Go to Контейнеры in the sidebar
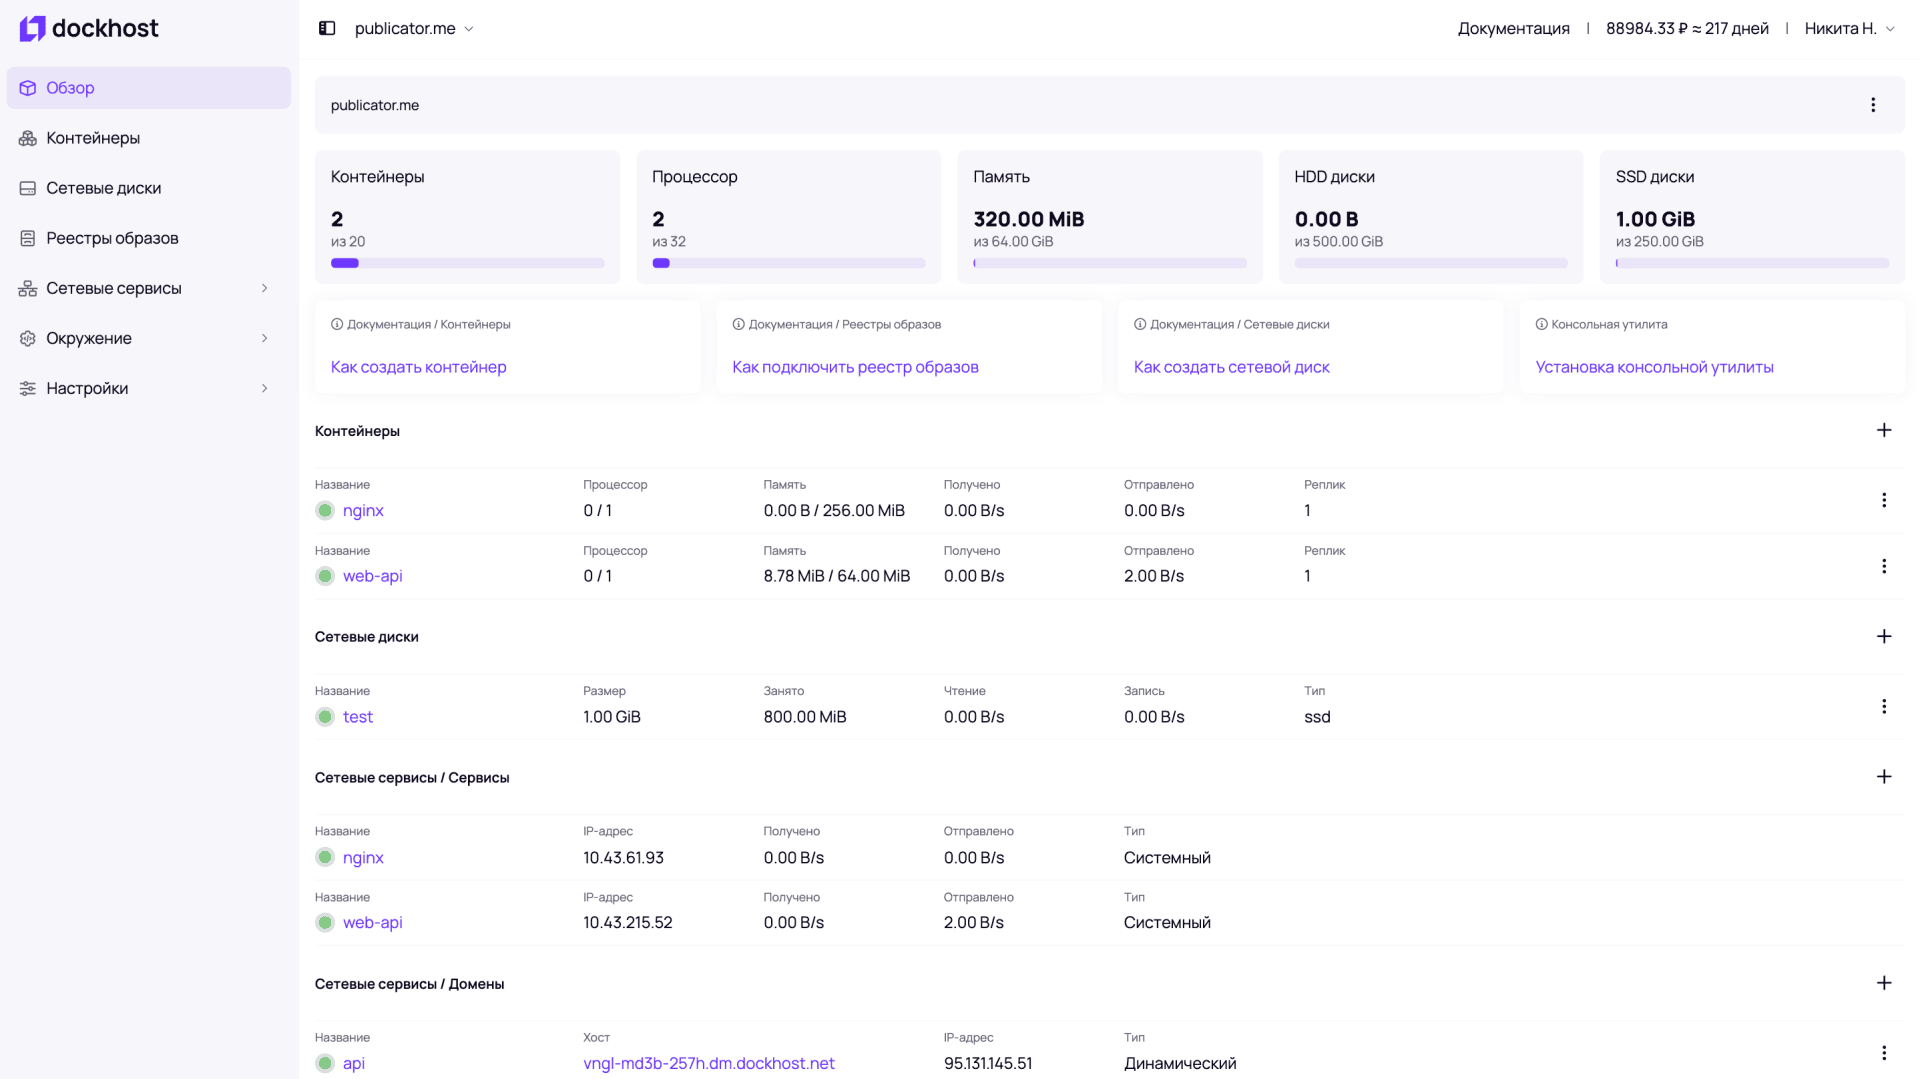This screenshot has height=1079, width=1920. click(93, 138)
